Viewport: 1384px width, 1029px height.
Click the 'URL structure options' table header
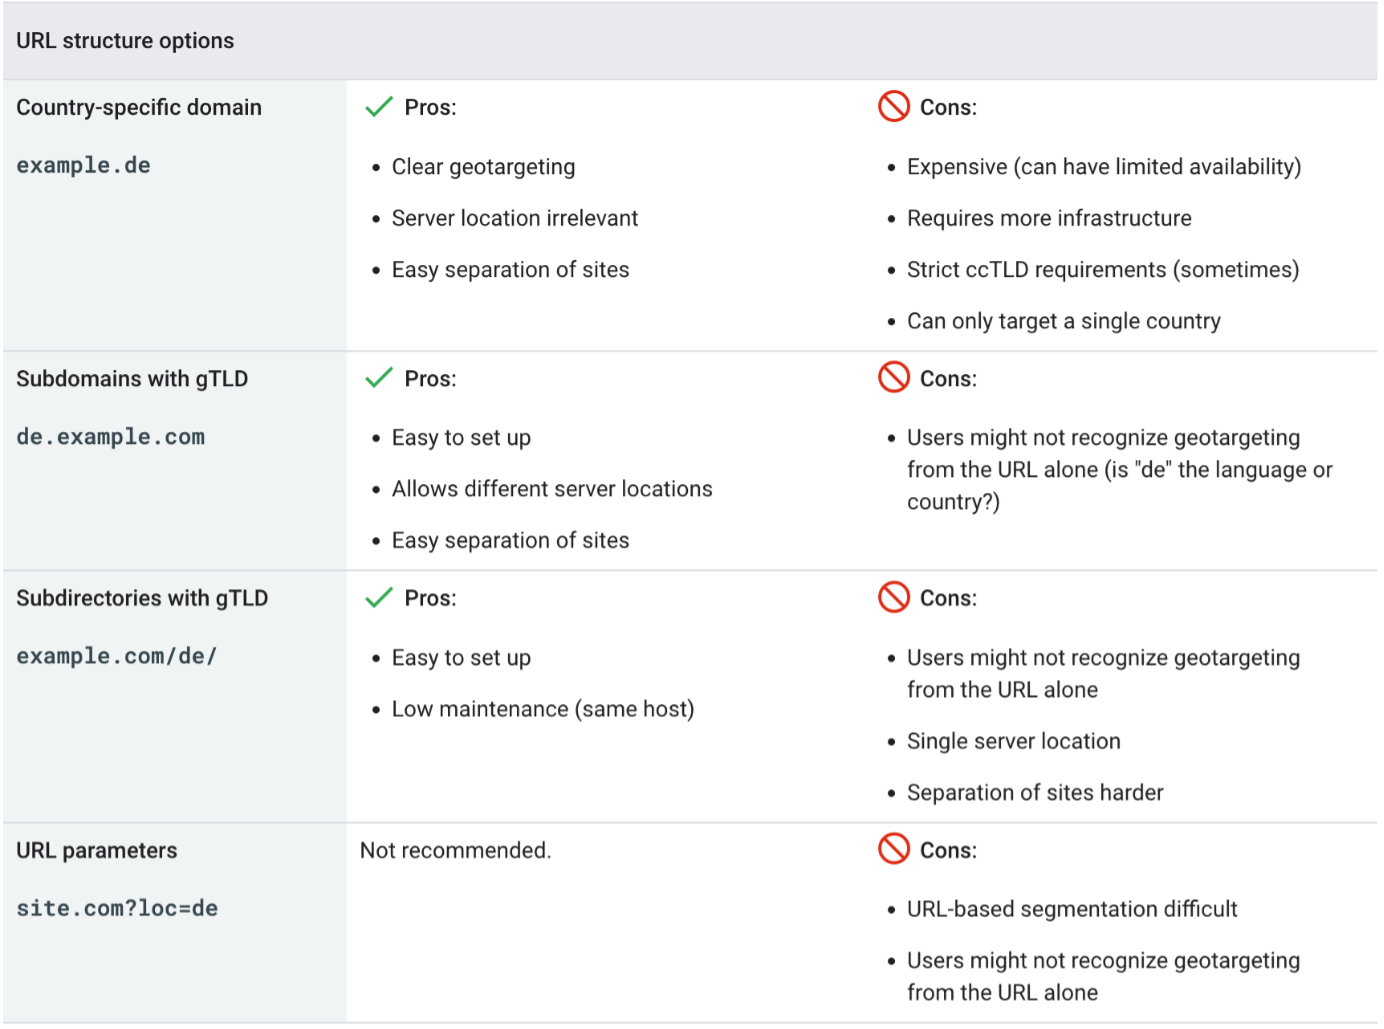(125, 41)
